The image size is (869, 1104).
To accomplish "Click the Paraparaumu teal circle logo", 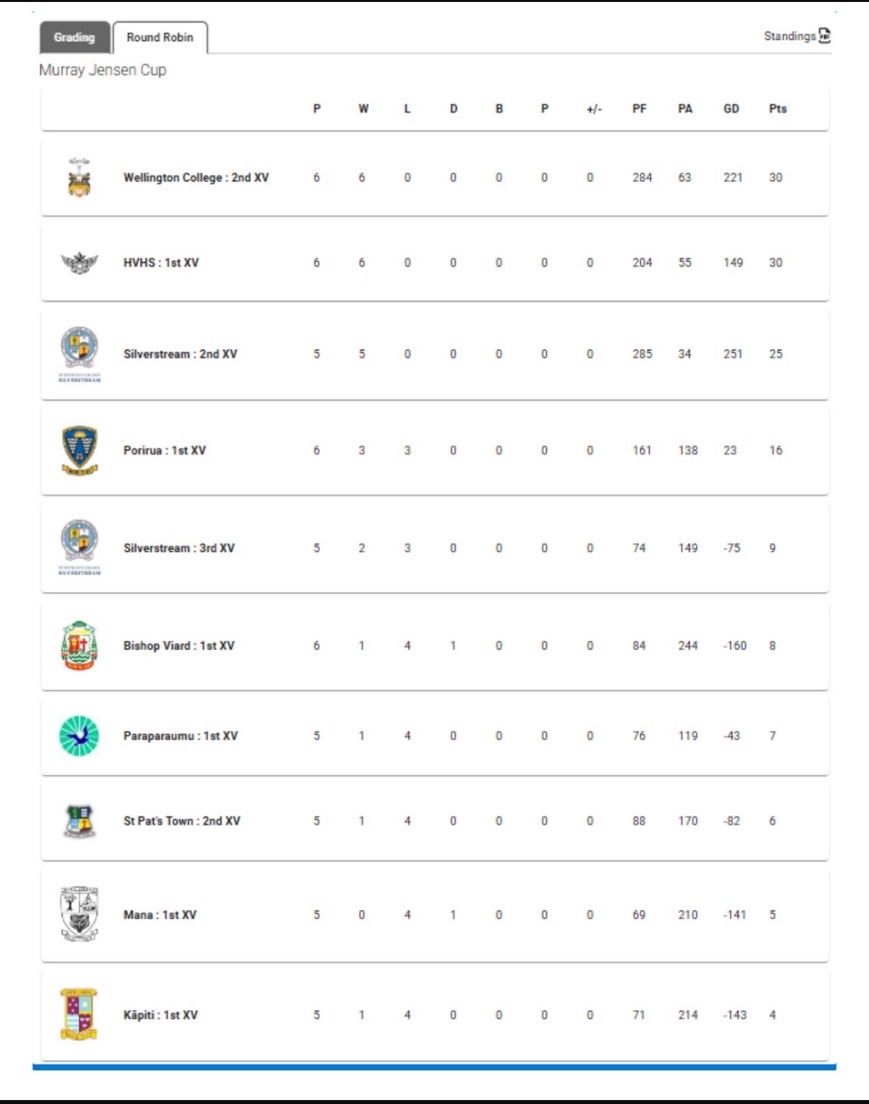I will [80, 736].
